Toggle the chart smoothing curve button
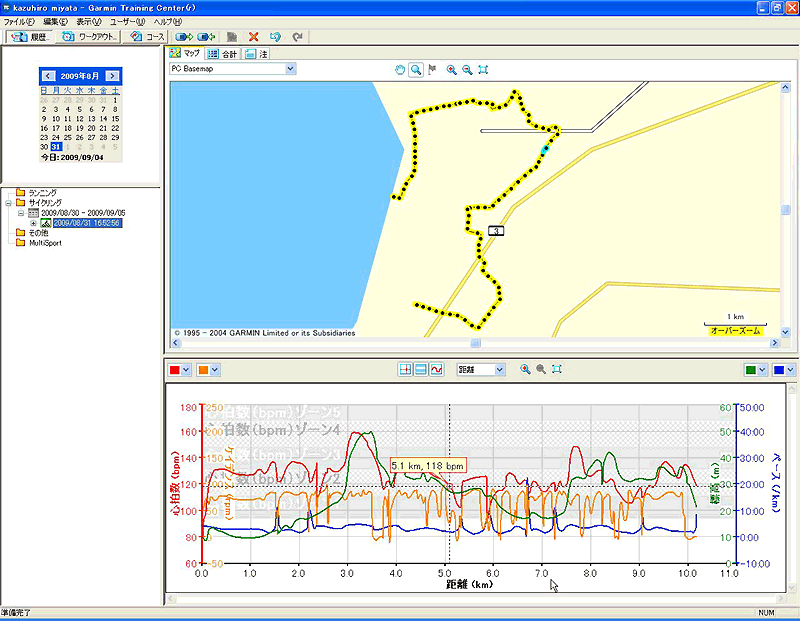Viewport: 800px width, 621px height. coord(437,369)
